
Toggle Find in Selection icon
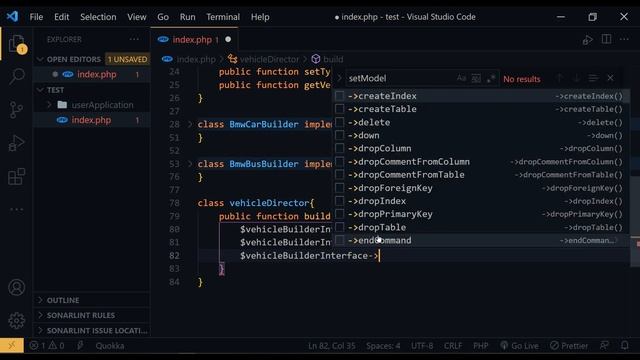(593, 78)
